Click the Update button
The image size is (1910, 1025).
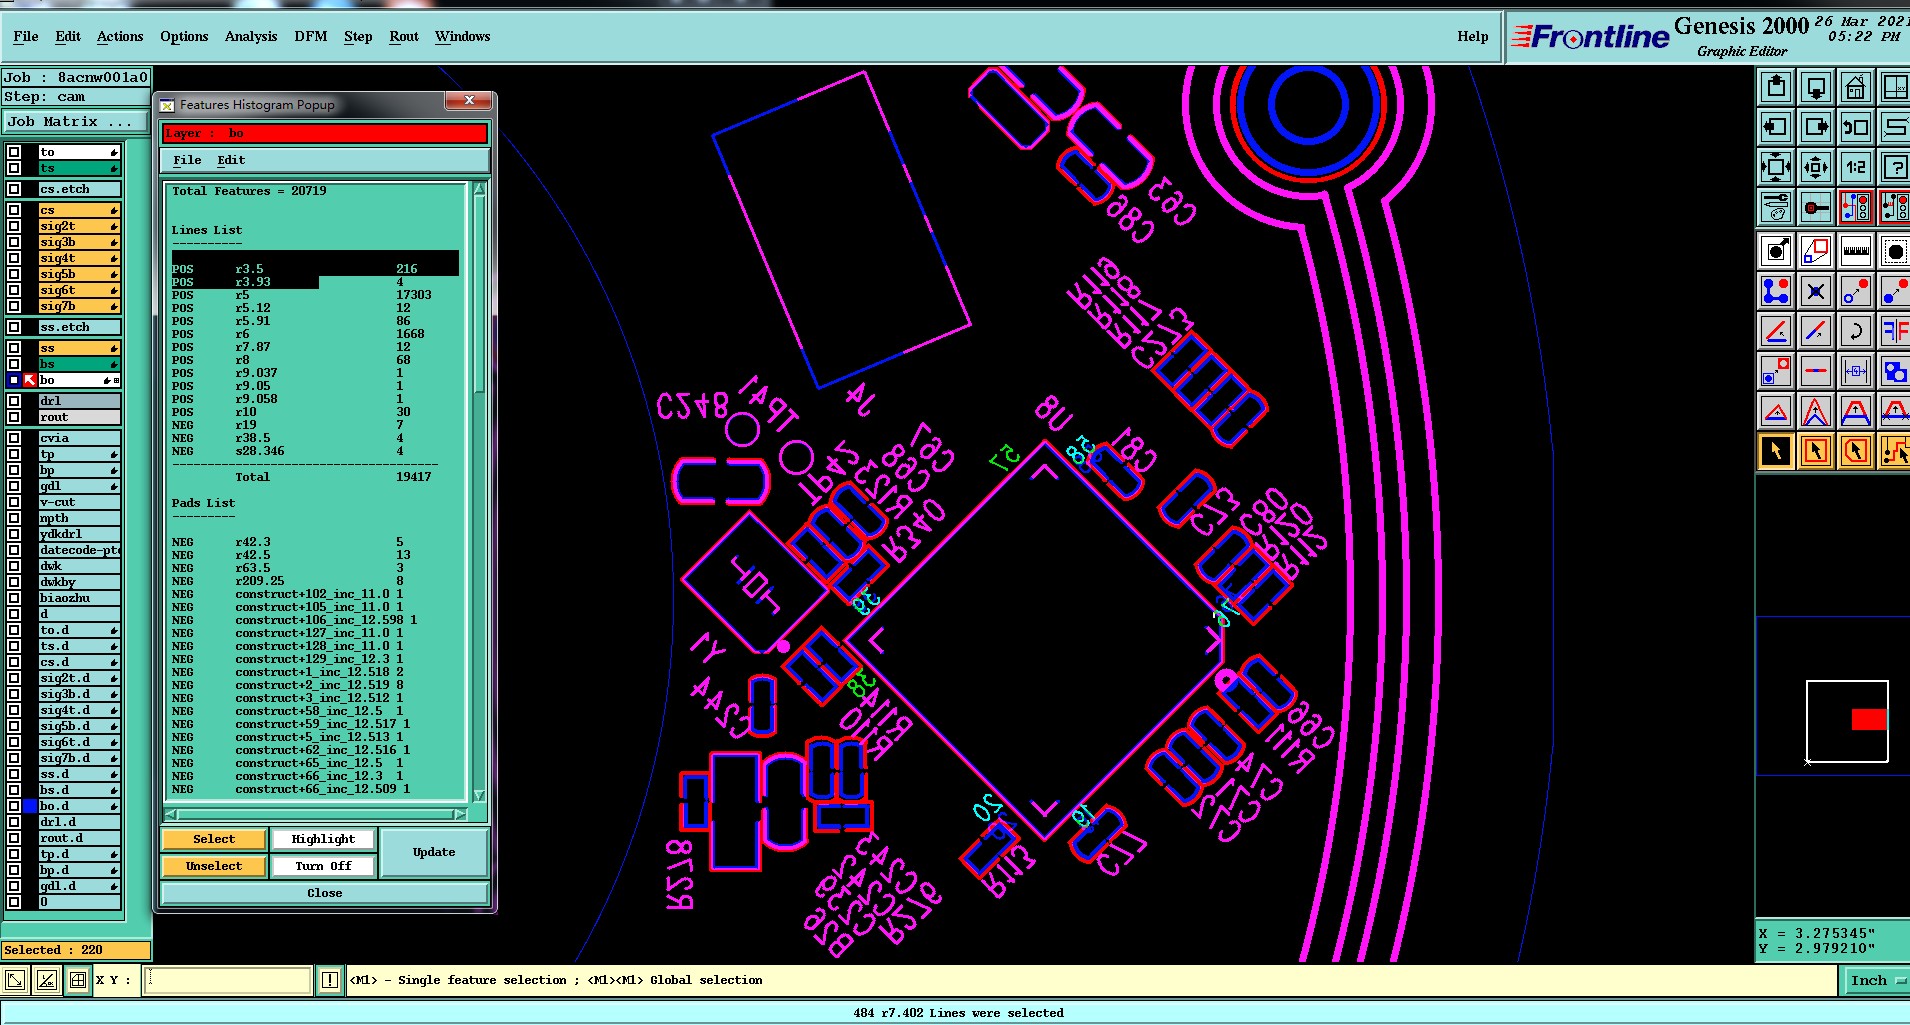(x=434, y=852)
